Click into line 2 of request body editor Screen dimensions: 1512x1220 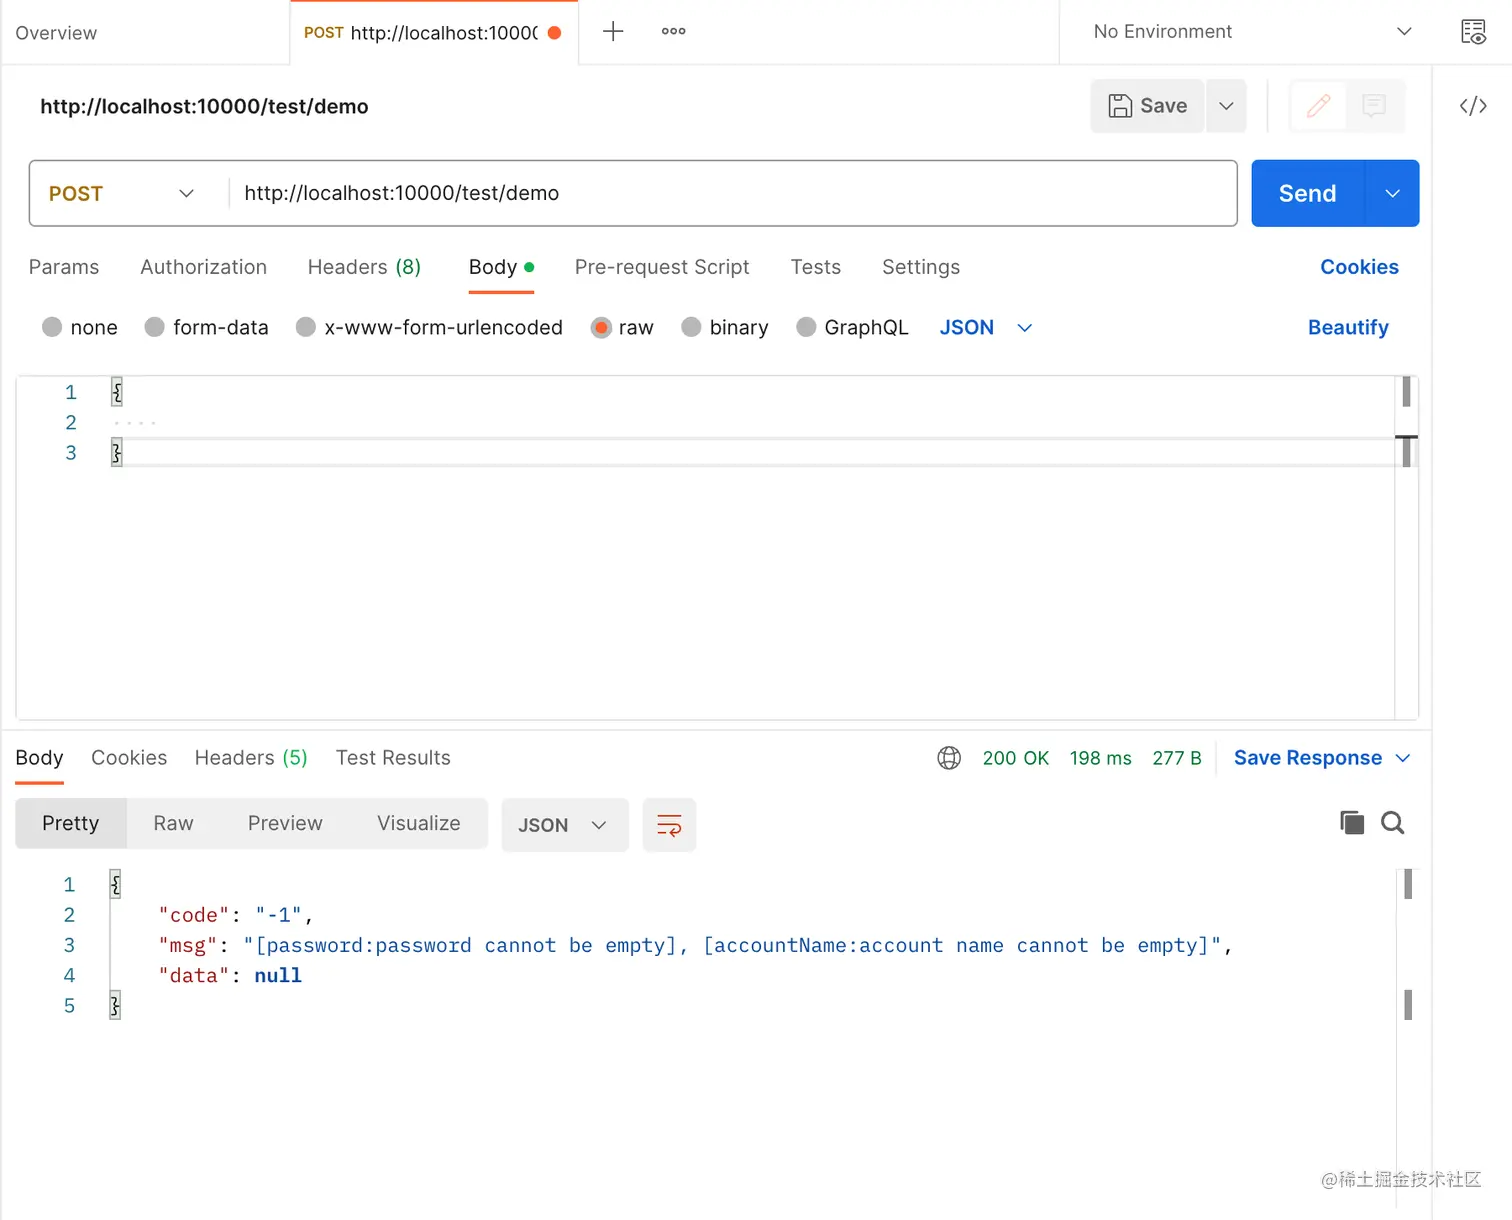tap(750, 422)
